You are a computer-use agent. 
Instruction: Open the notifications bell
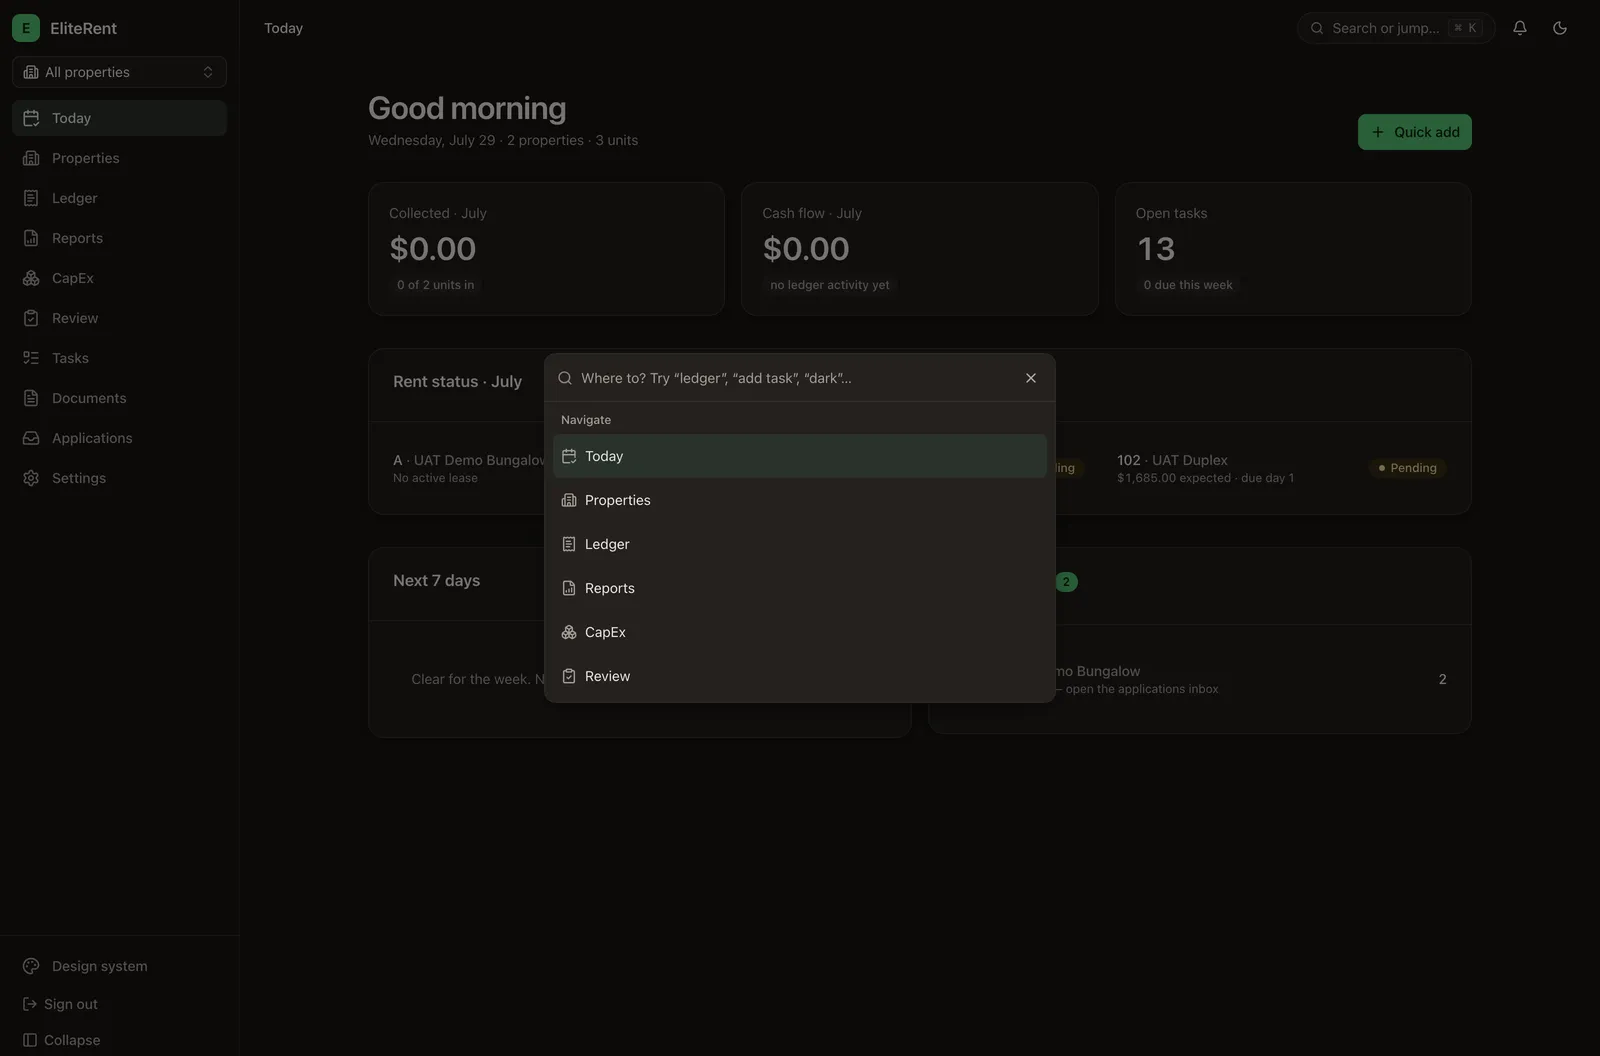click(1520, 28)
